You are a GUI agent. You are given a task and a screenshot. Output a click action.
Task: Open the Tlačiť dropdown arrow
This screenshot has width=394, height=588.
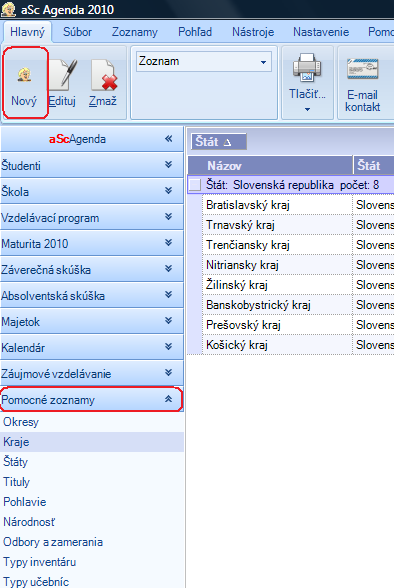click(x=307, y=110)
